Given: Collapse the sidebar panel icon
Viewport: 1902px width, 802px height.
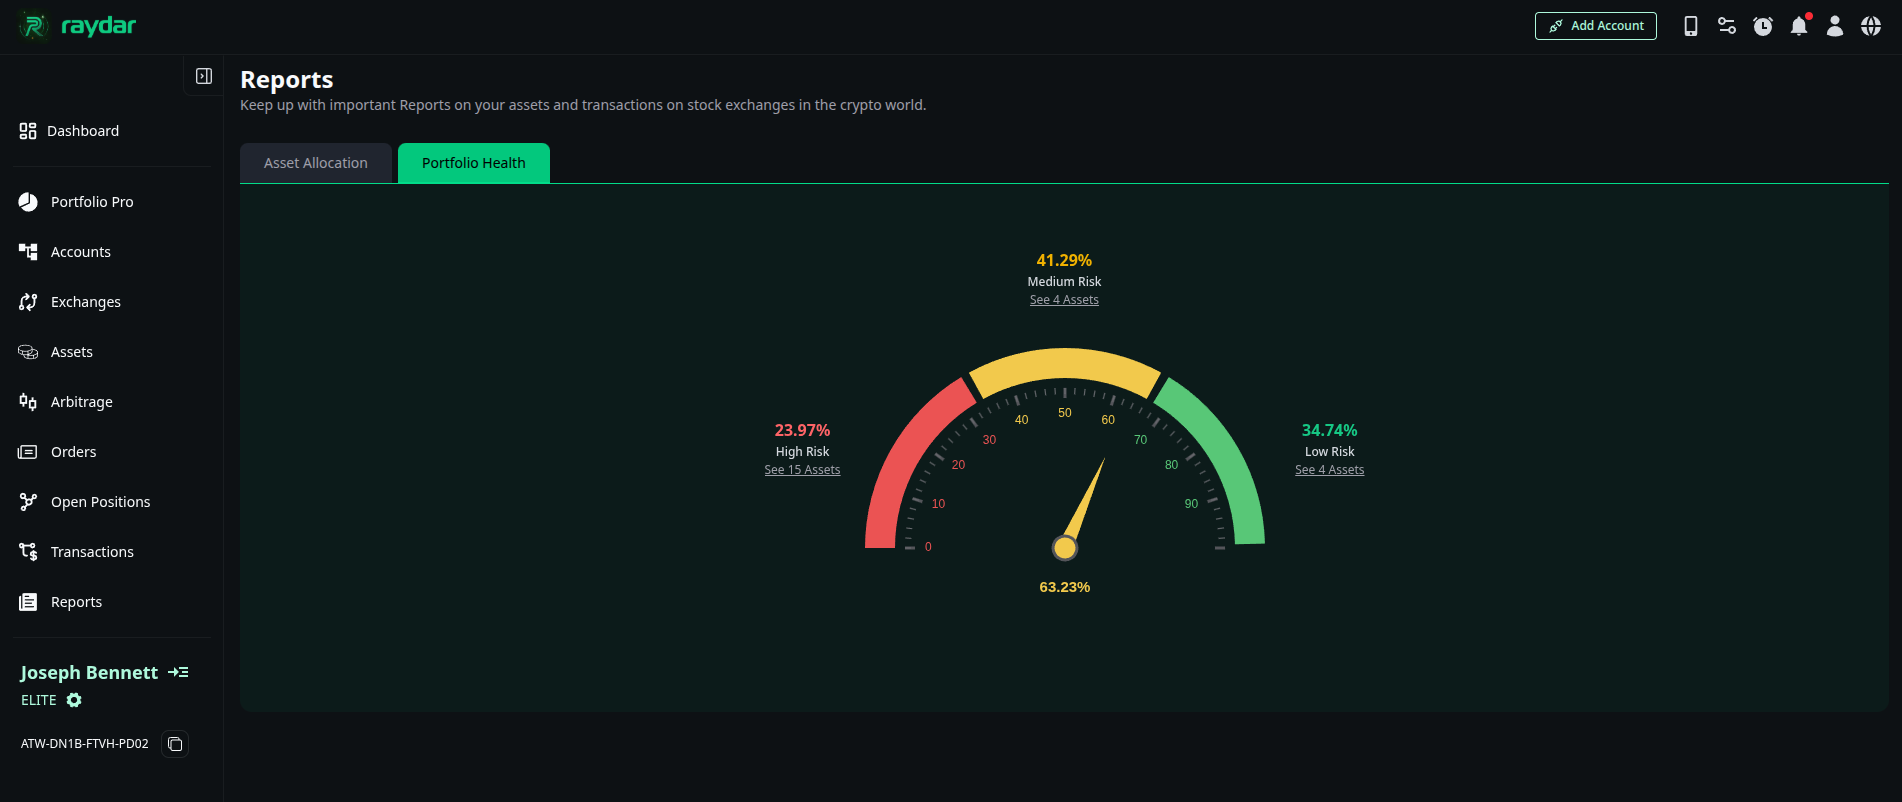Looking at the screenshot, I should click(204, 76).
